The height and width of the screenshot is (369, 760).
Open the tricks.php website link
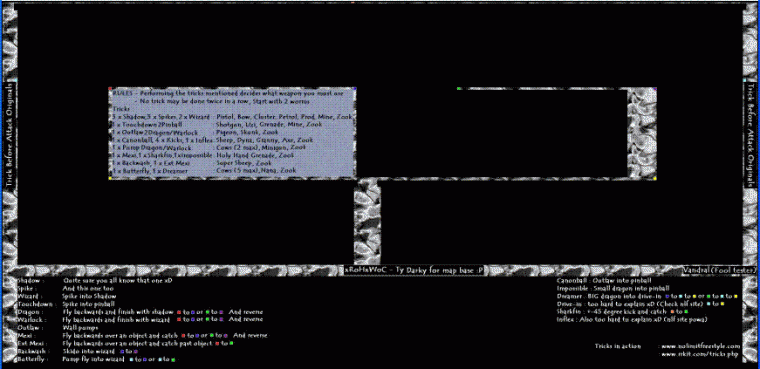click(699, 355)
